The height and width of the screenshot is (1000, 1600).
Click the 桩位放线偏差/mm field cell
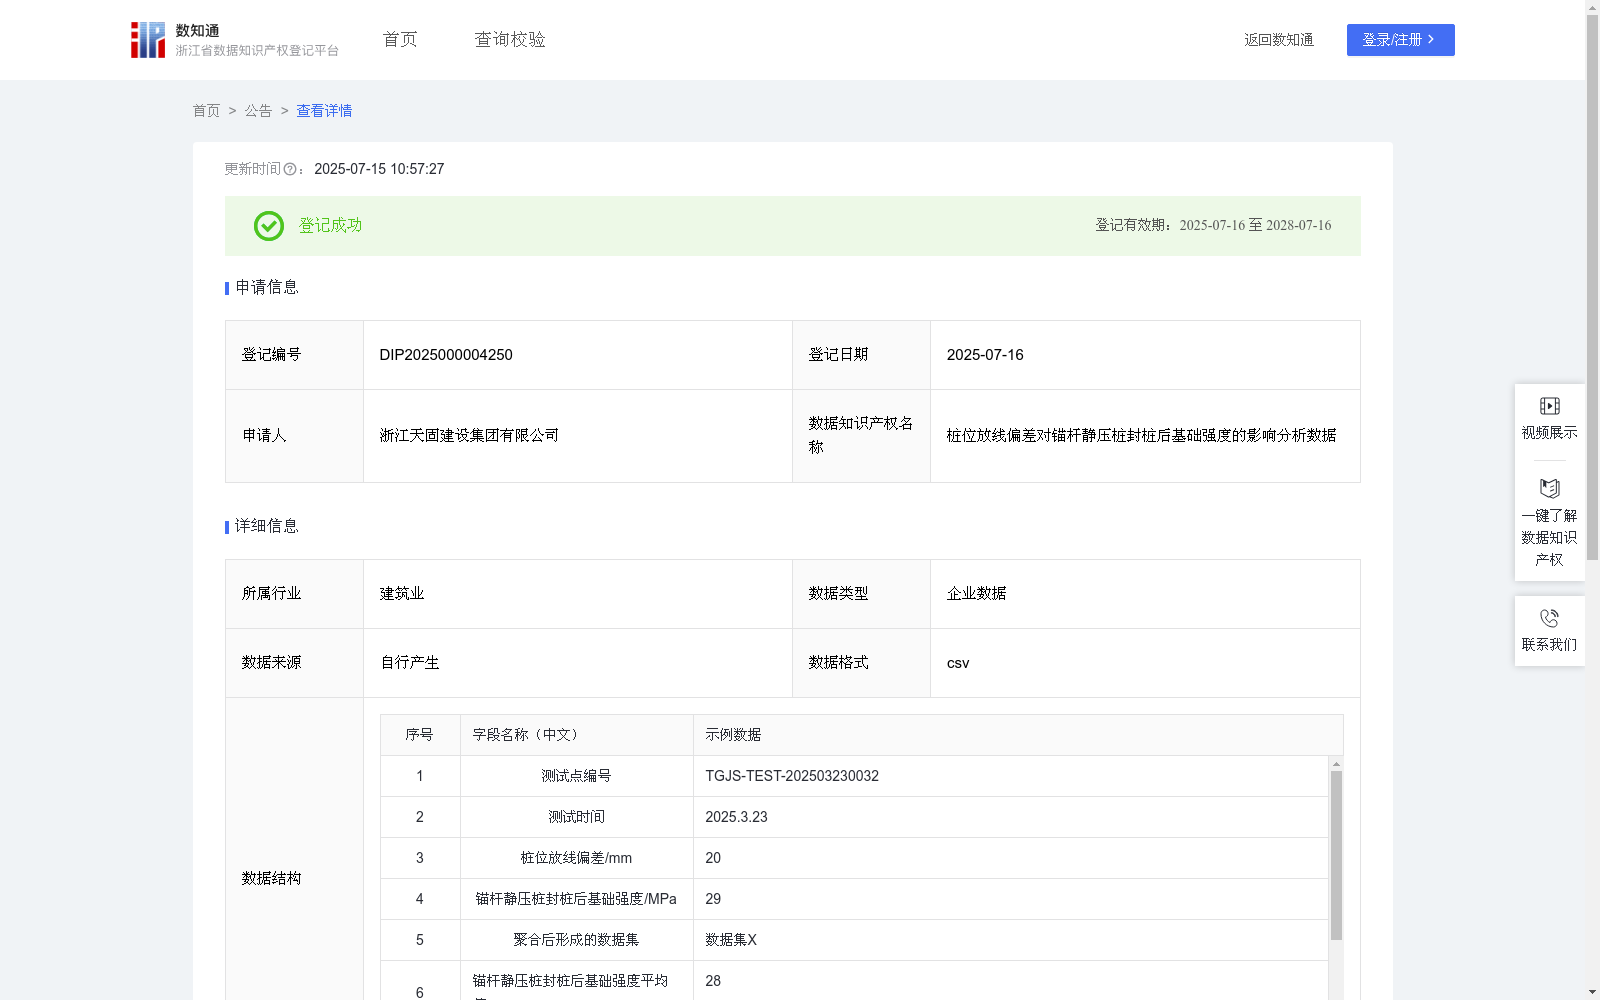tap(576, 858)
